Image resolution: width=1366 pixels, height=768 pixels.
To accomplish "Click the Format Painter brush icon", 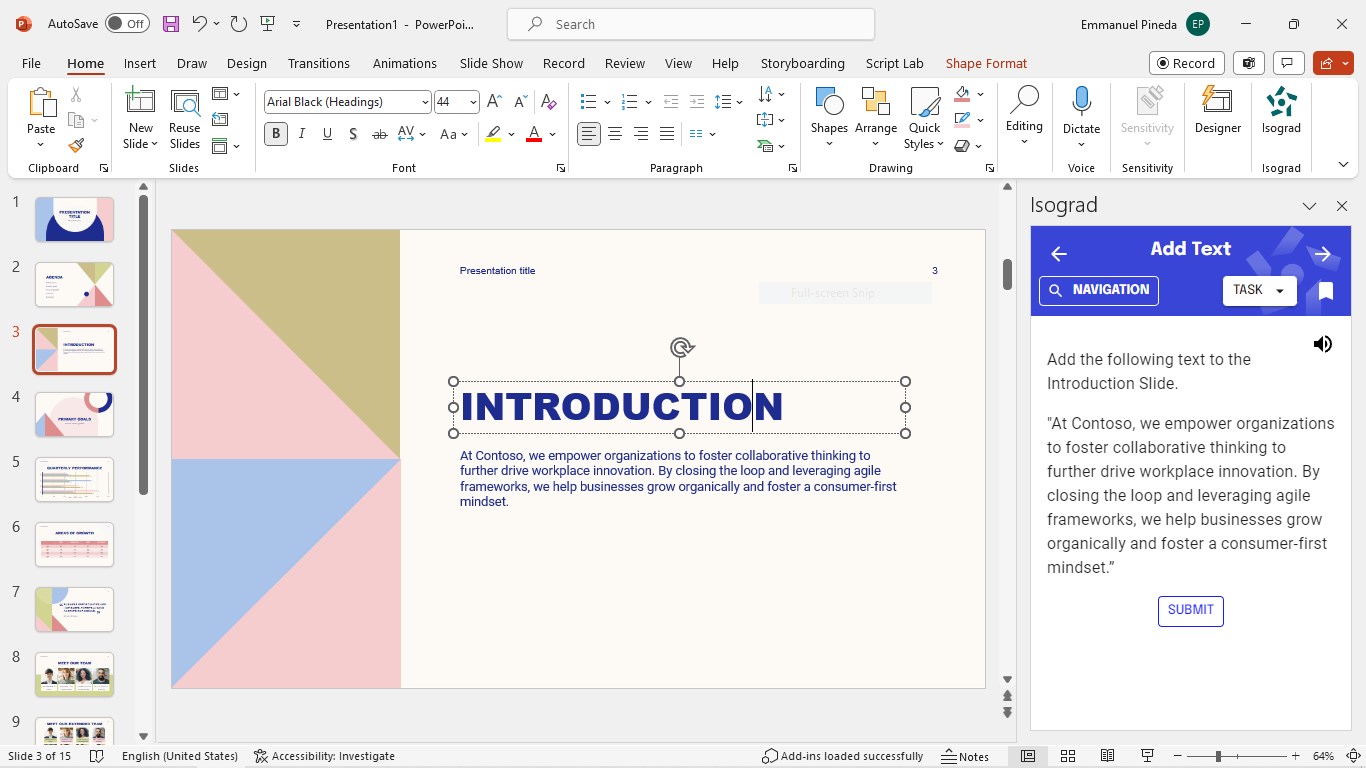I will [76, 145].
